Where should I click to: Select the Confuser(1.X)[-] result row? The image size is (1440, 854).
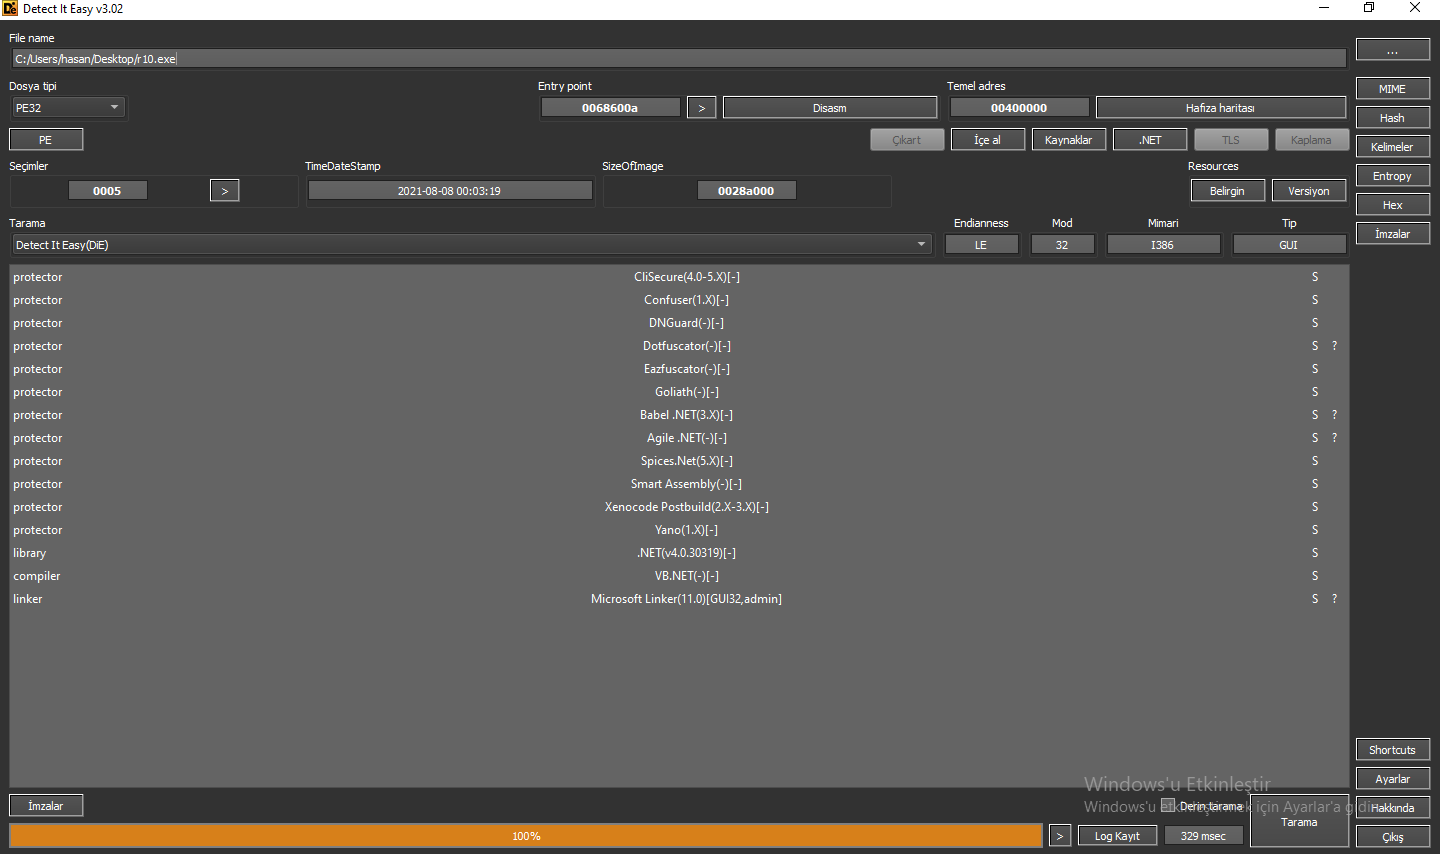pos(679,300)
